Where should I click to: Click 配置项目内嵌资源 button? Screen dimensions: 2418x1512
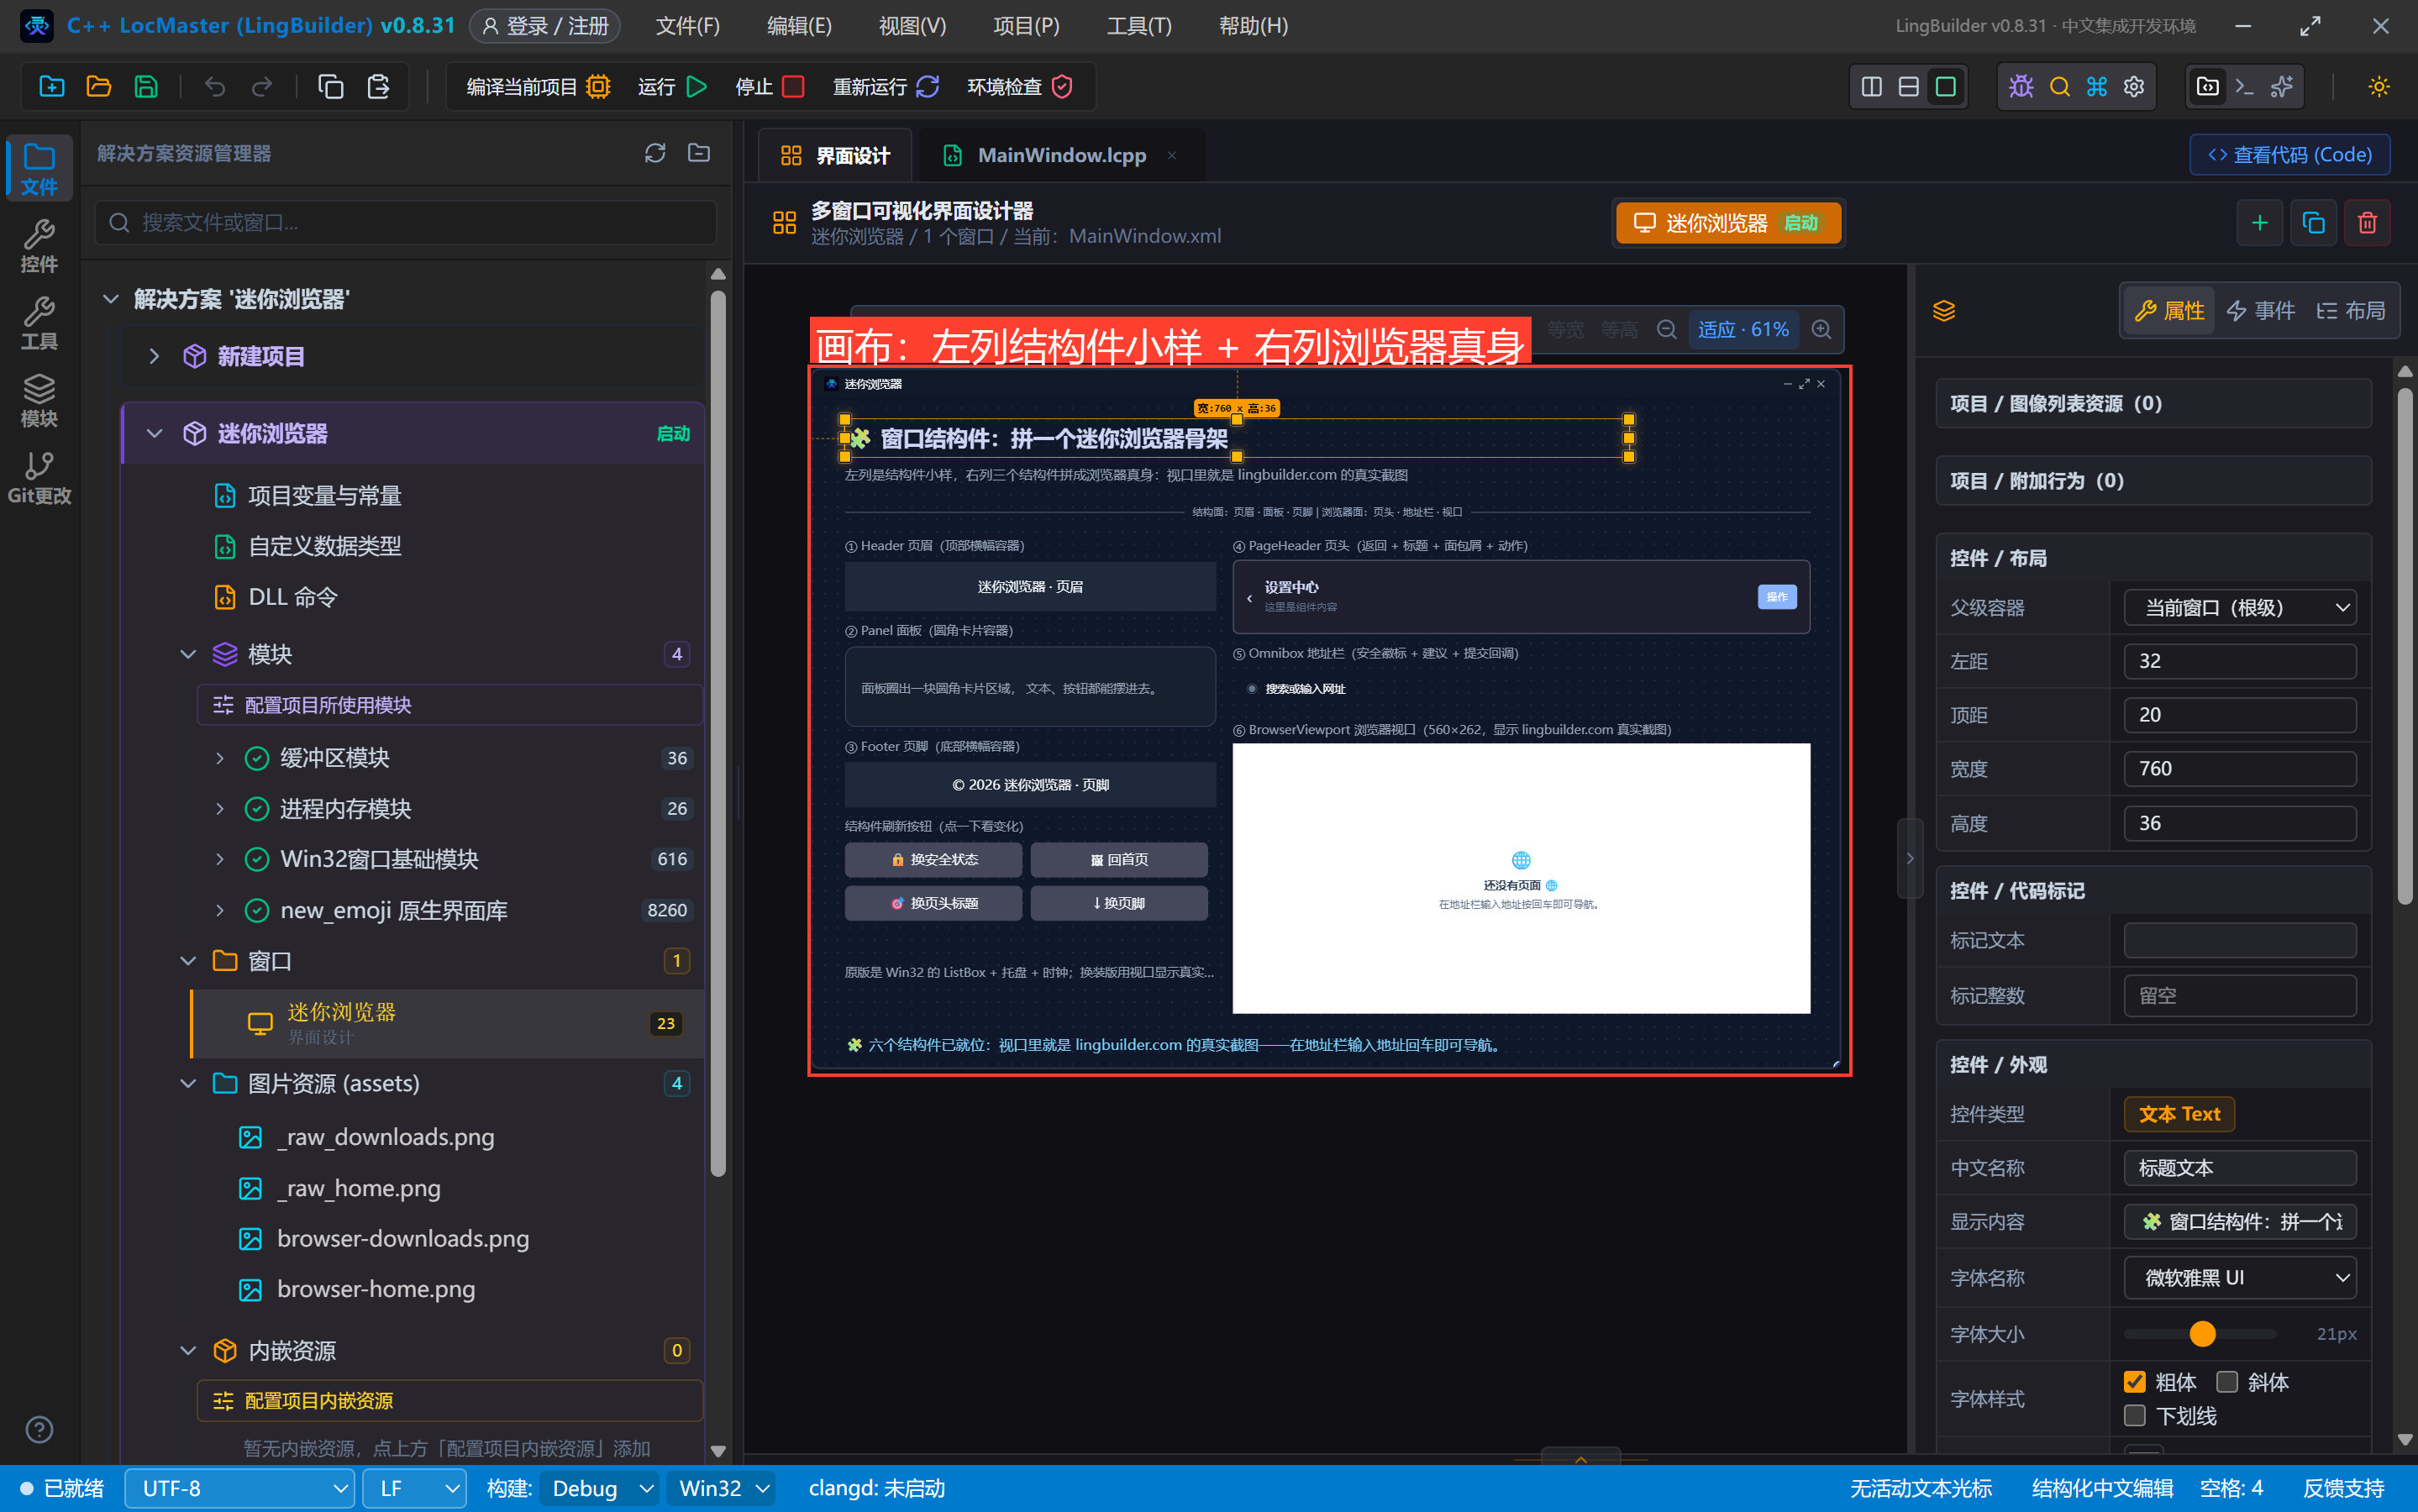(x=450, y=1401)
